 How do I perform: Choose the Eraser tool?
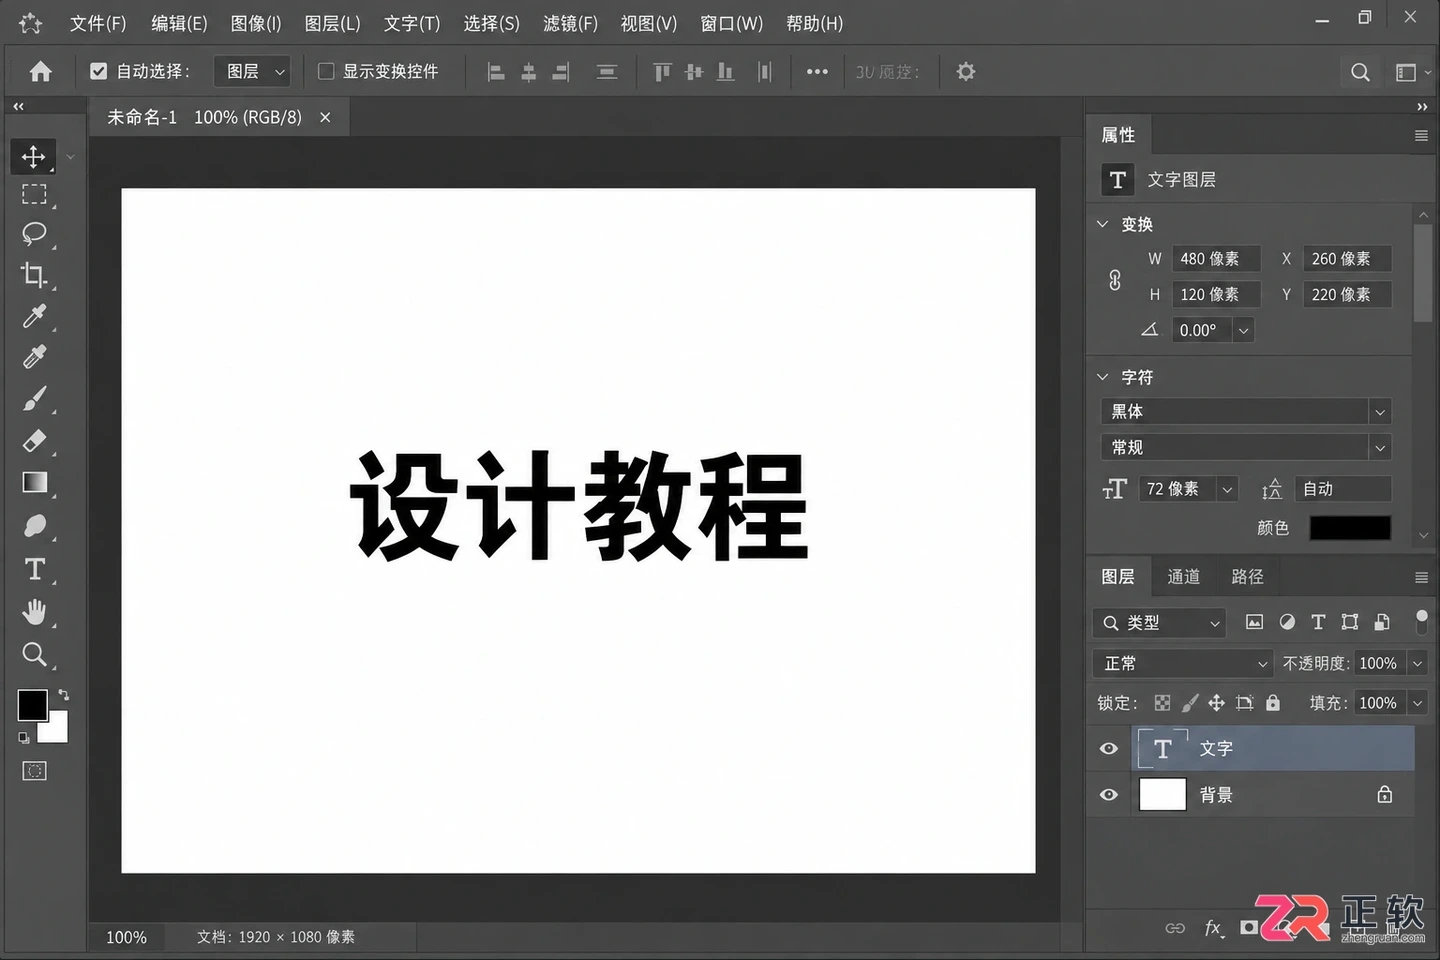(34, 441)
